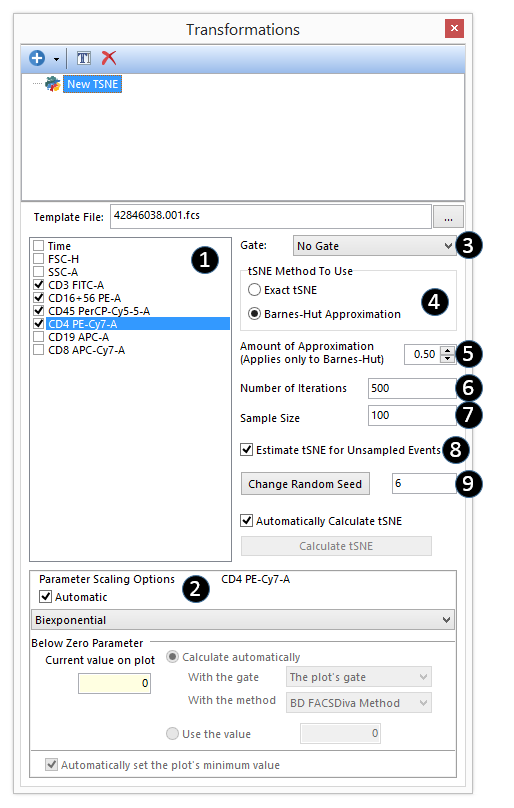Click the red X delete transformation icon
The height and width of the screenshot is (808, 514).
click(x=109, y=58)
